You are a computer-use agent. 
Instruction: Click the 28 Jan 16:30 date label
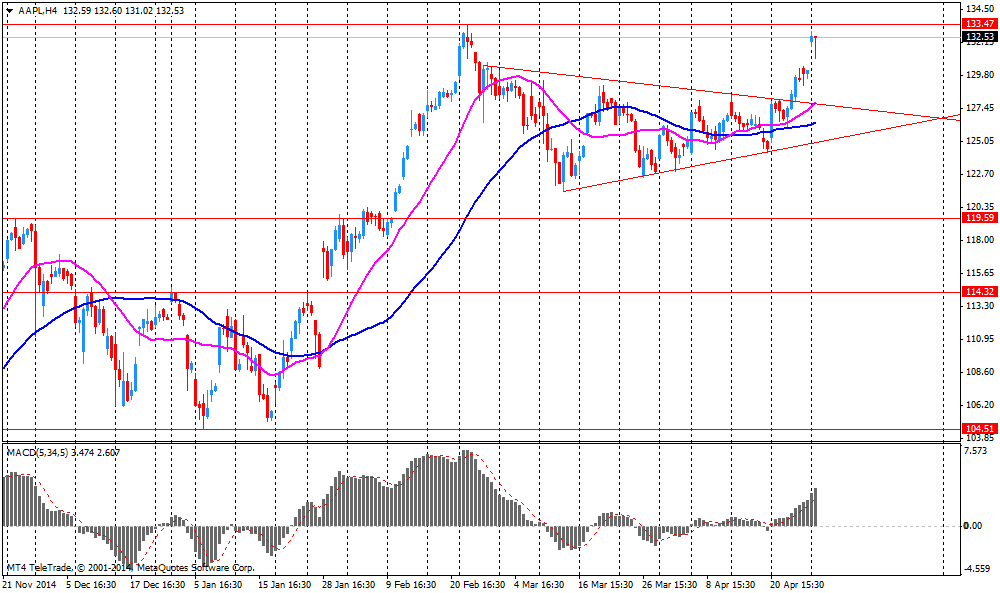348,584
